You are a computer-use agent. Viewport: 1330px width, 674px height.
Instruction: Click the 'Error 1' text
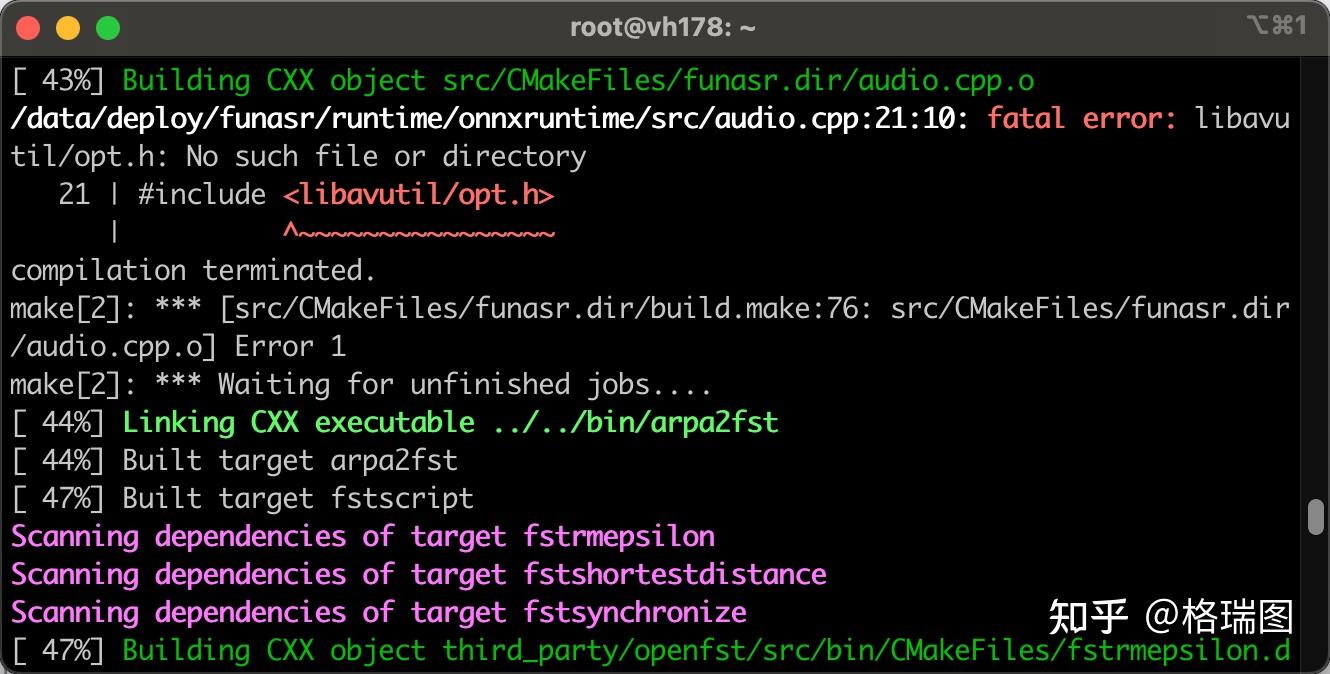[290, 346]
